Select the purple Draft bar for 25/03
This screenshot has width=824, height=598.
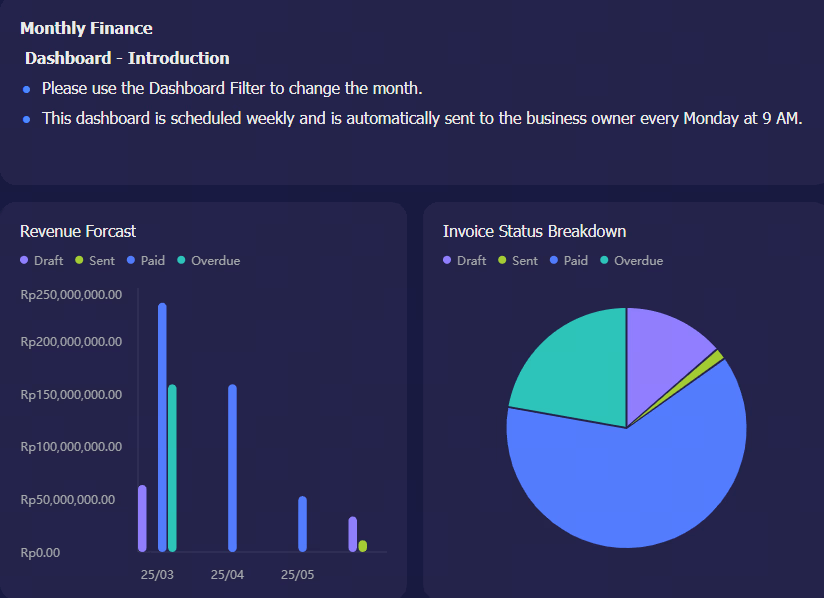click(142, 518)
